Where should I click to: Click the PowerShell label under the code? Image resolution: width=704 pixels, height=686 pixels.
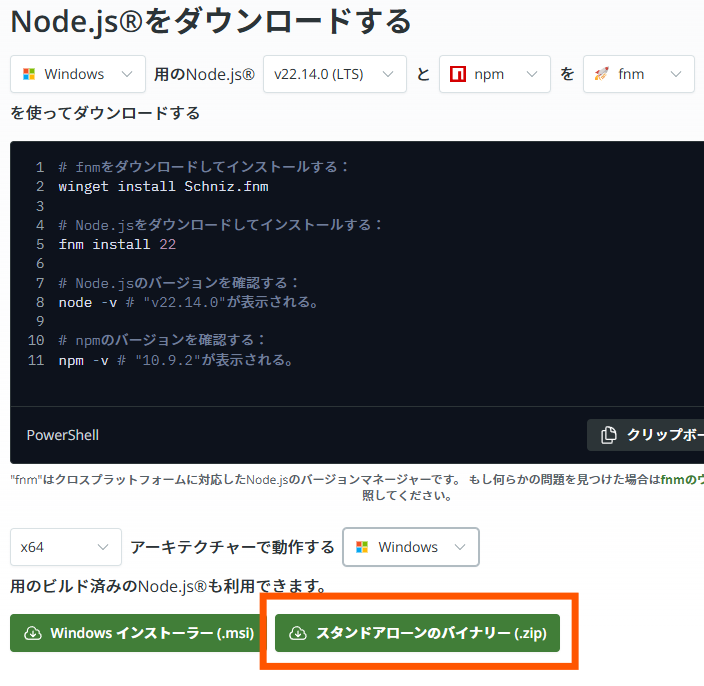[63, 435]
